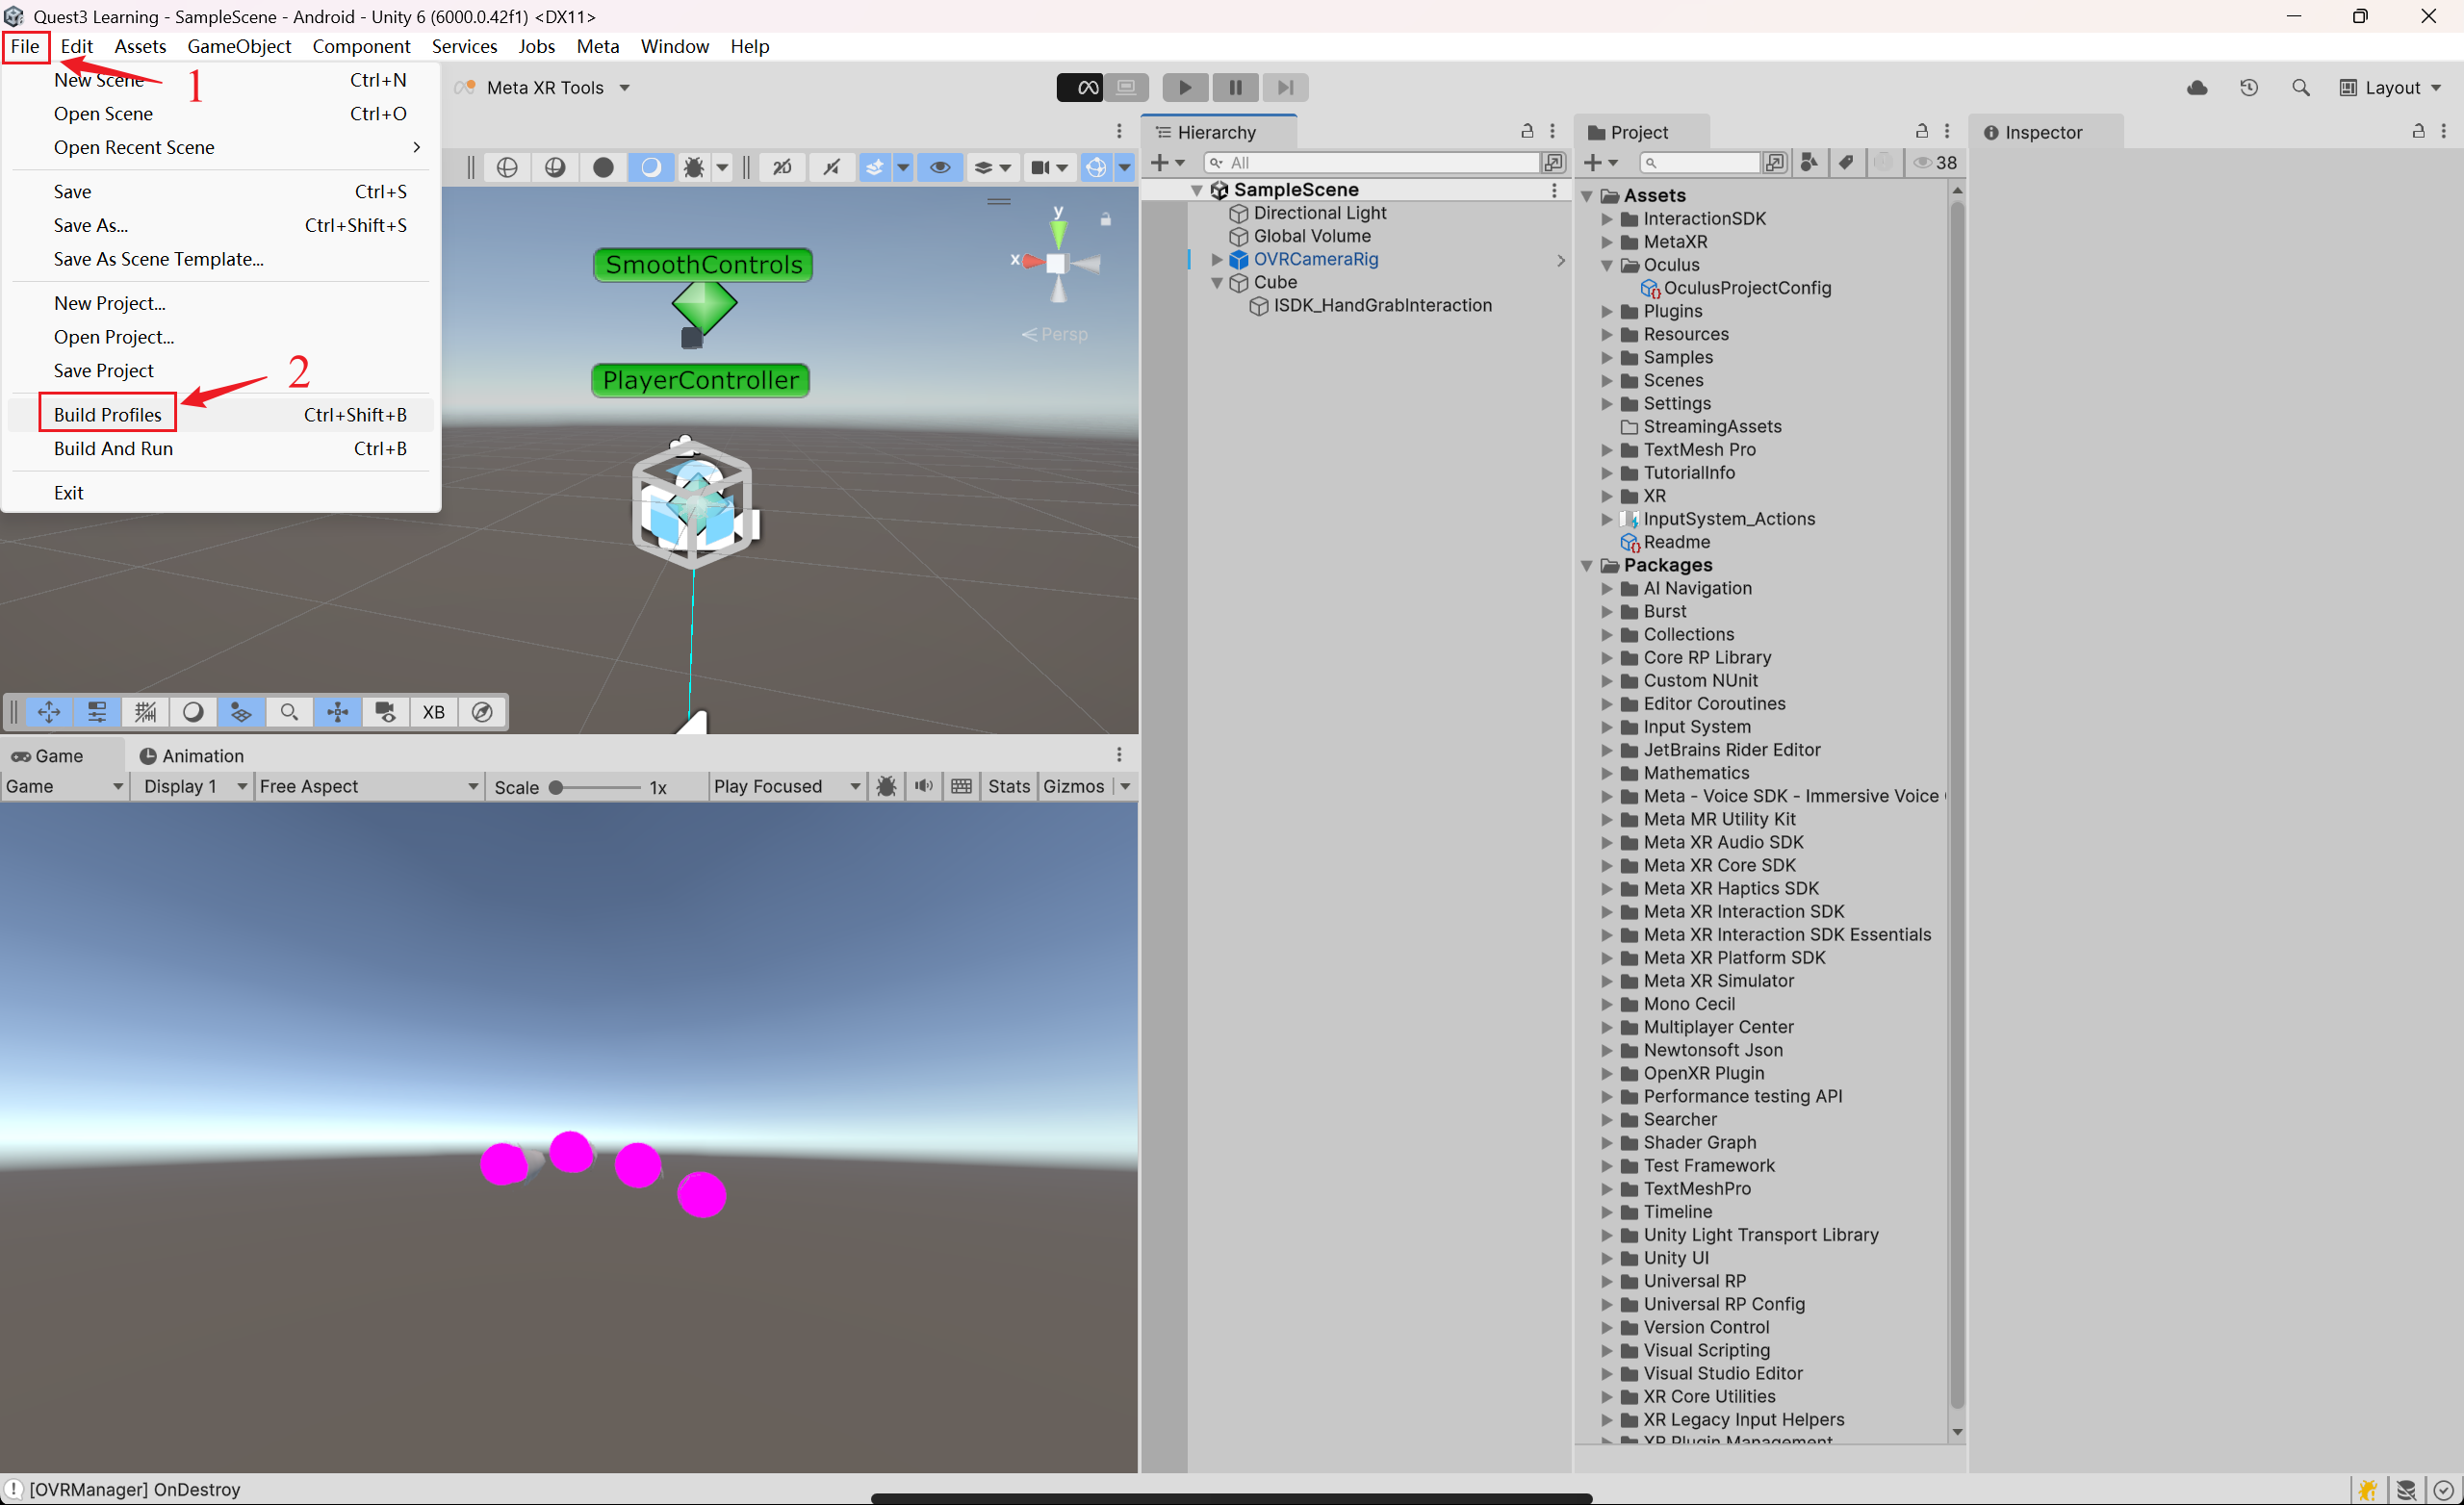Open the Unity cloud services icon
Viewport: 2464px width, 1505px height.
tap(2197, 88)
